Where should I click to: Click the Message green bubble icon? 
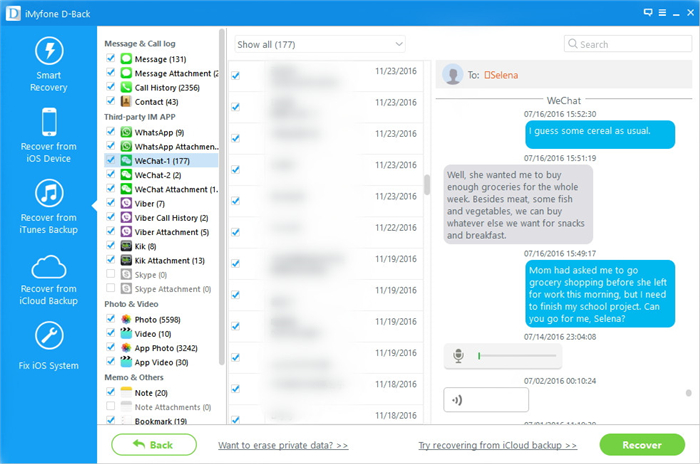[126, 59]
